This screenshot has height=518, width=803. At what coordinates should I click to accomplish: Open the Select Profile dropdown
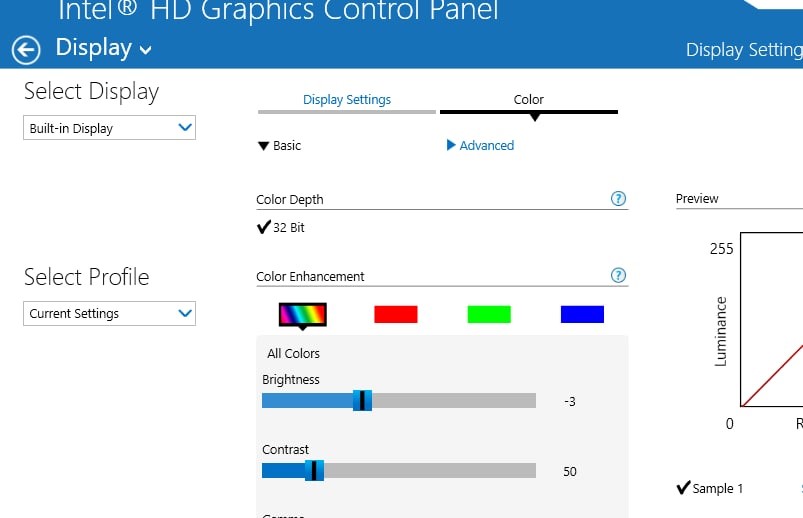point(109,313)
